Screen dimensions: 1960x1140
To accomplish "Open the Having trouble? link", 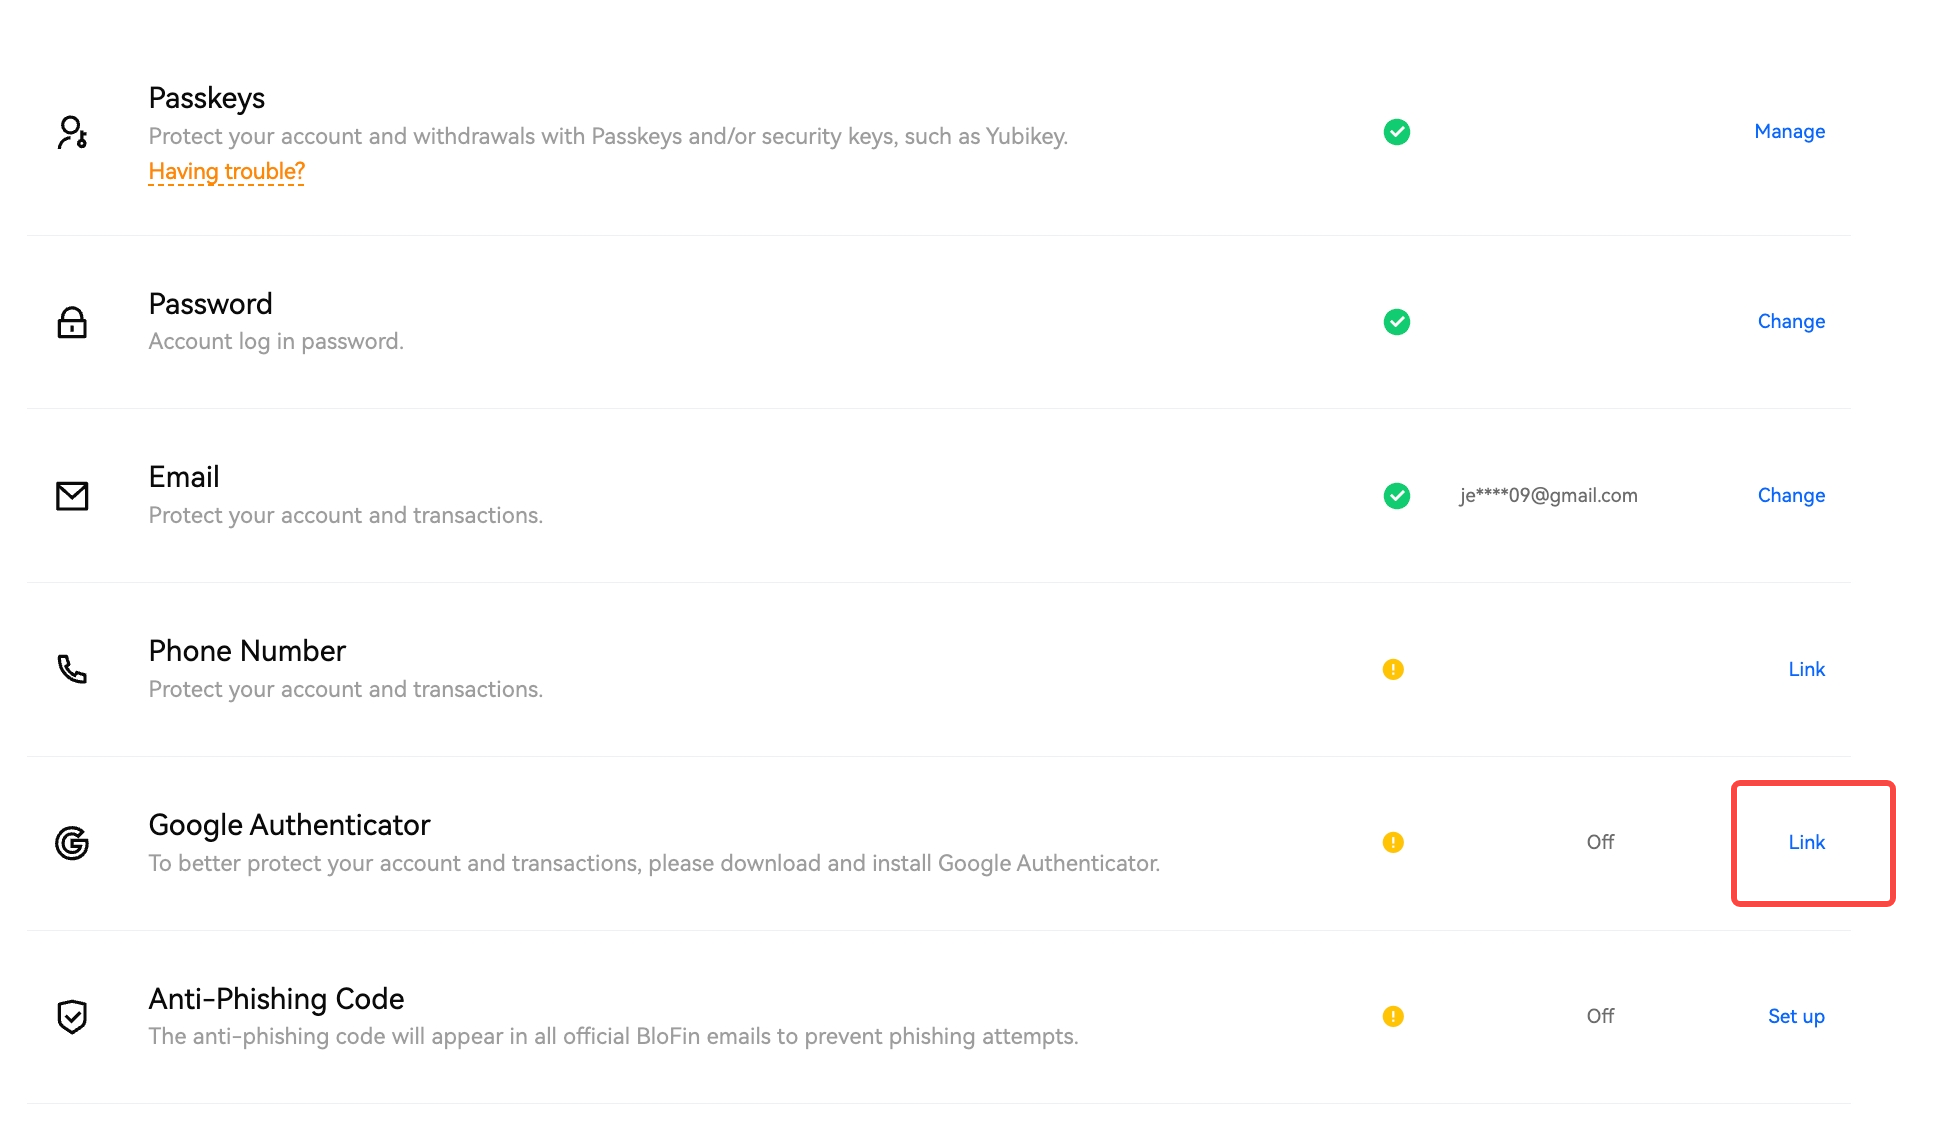I will point(227,171).
